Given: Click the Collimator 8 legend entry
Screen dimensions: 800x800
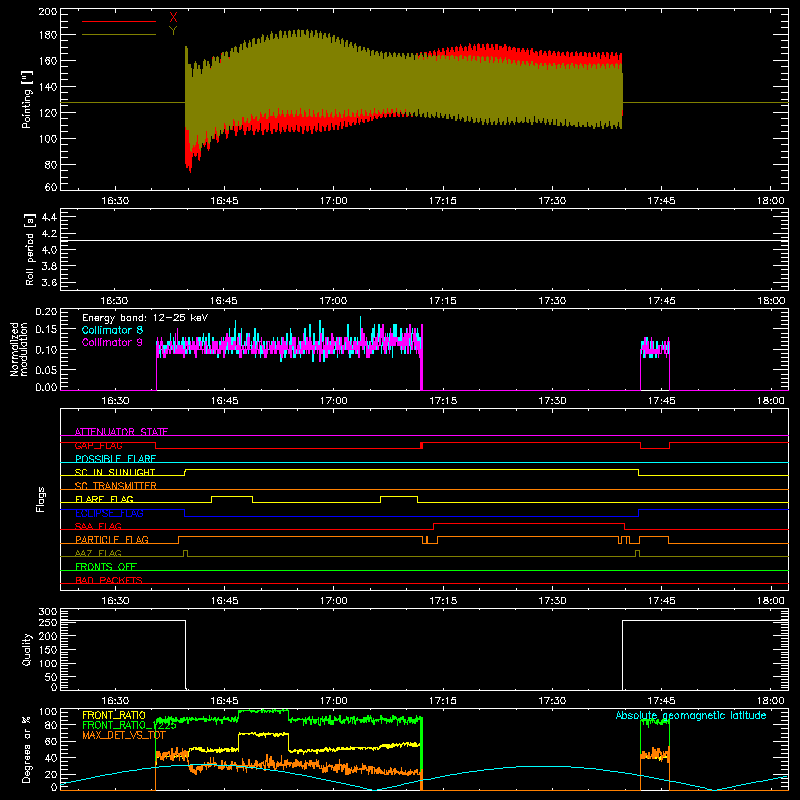Looking at the screenshot, I should [x=112, y=330].
